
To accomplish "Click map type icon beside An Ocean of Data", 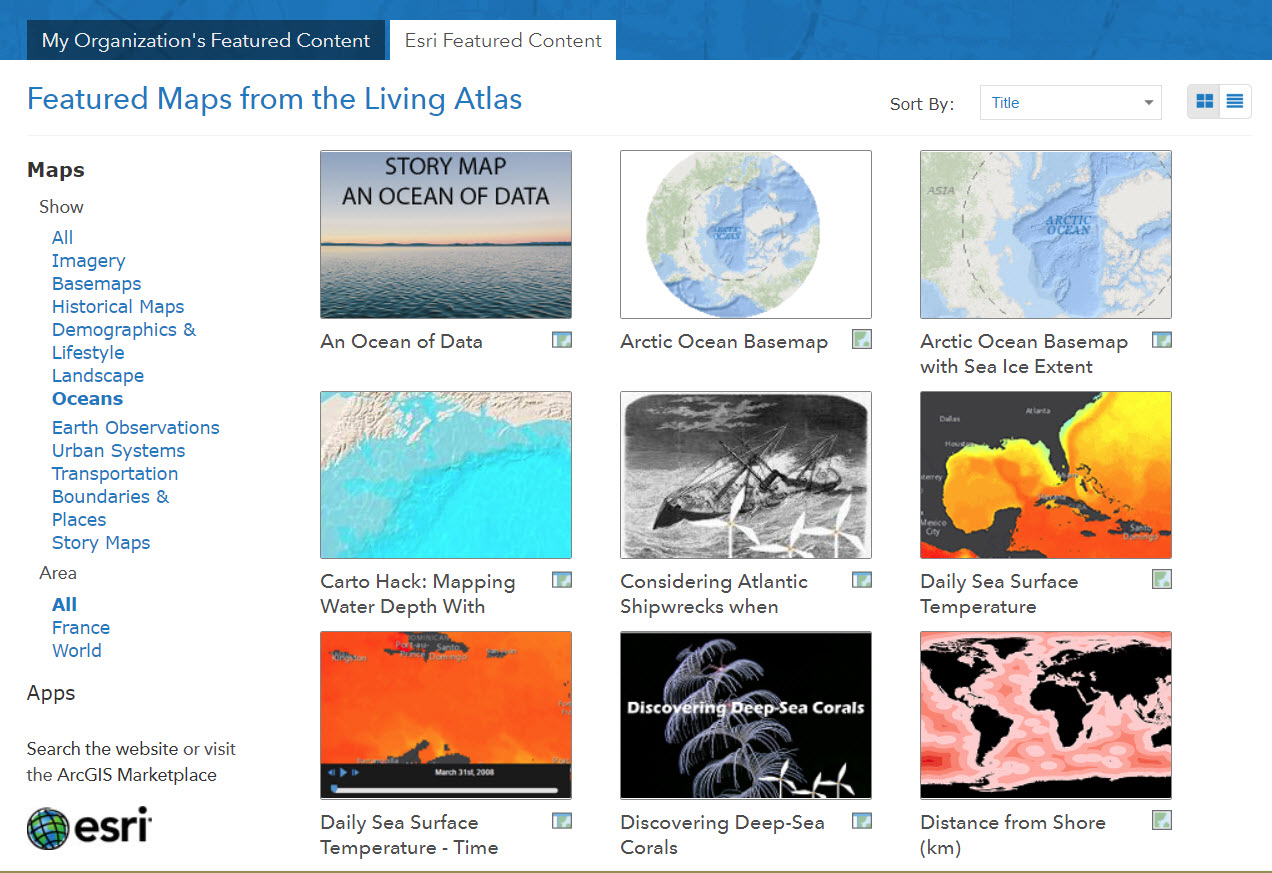I will coord(562,340).
